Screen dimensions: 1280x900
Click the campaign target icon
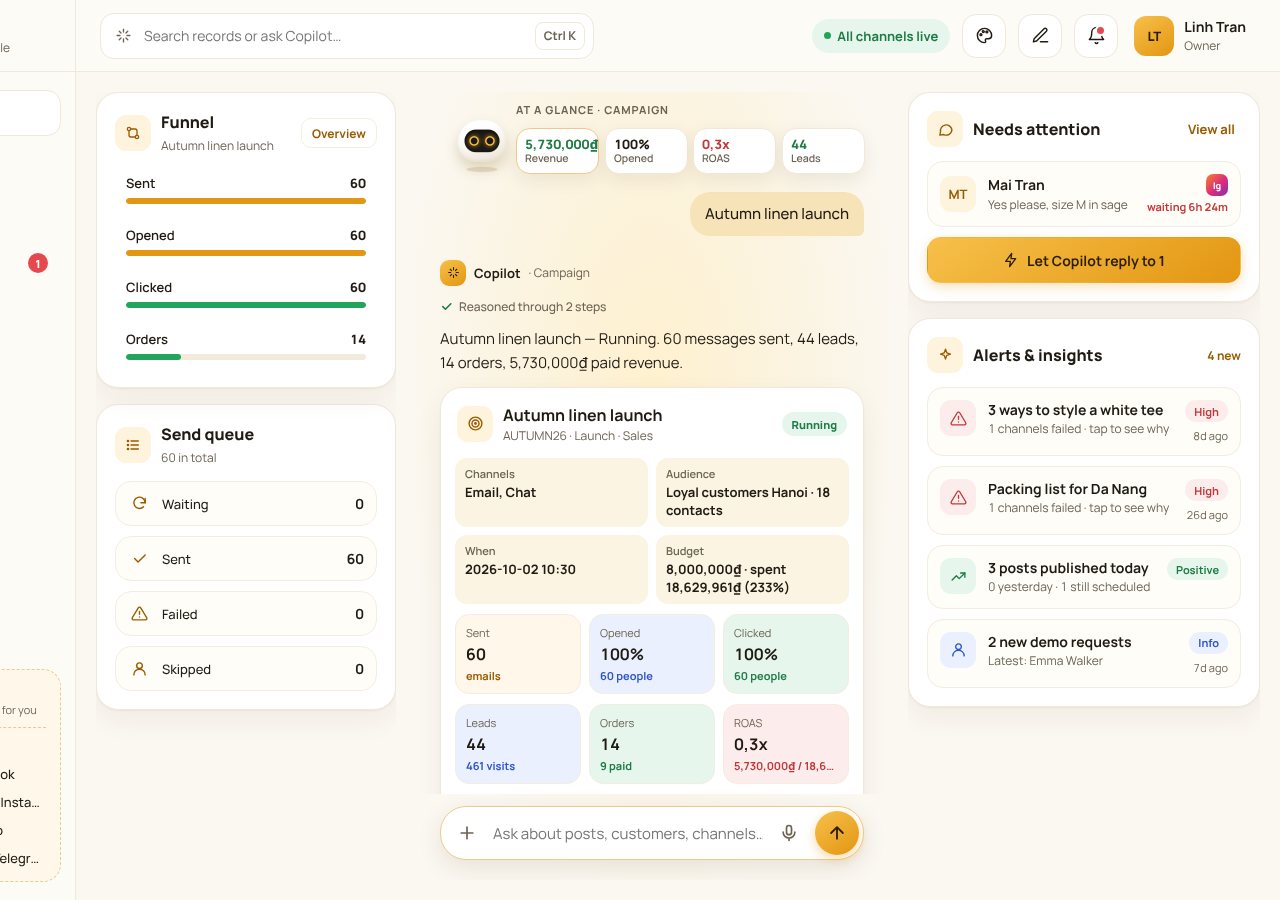pyautogui.click(x=475, y=424)
